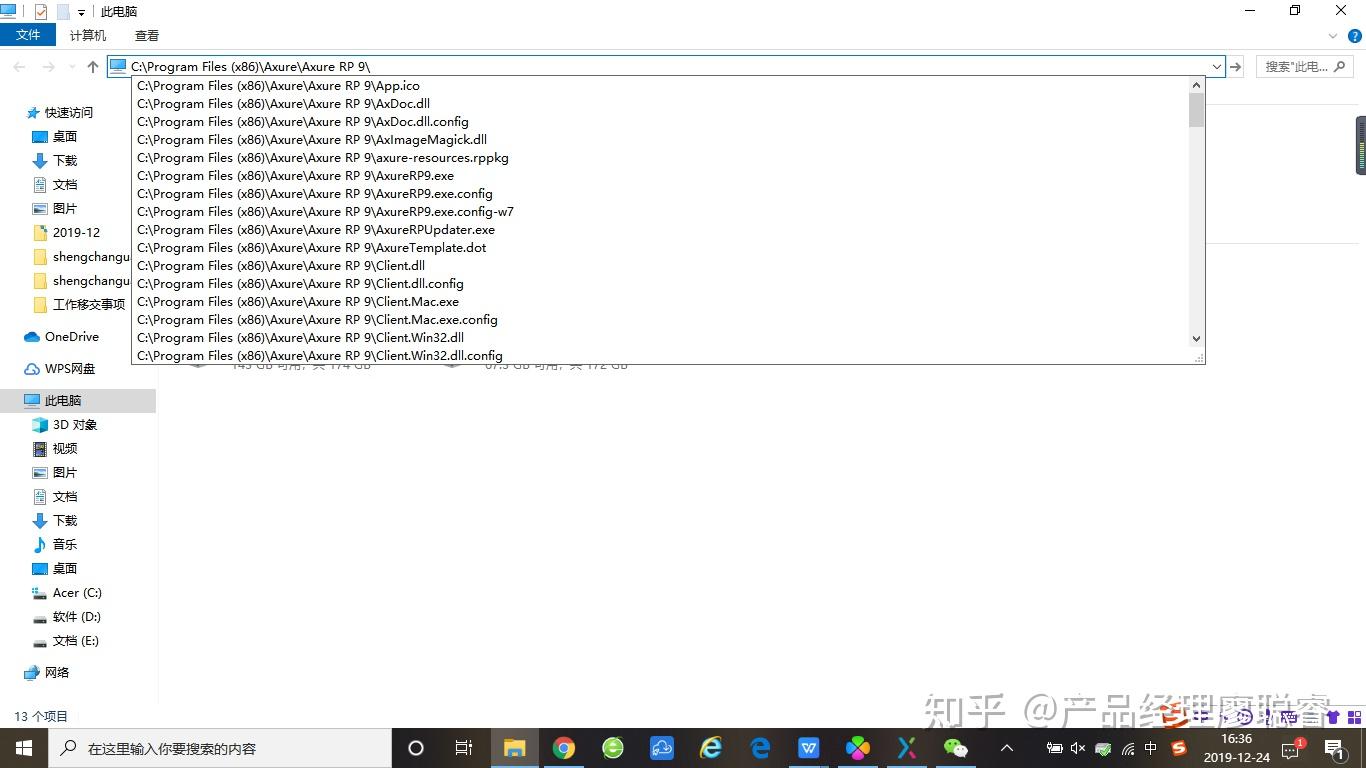The width and height of the screenshot is (1366, 768).
Task: Select the AxureTemplate.dot path suggestion
Action: click(x=661, y=248)
